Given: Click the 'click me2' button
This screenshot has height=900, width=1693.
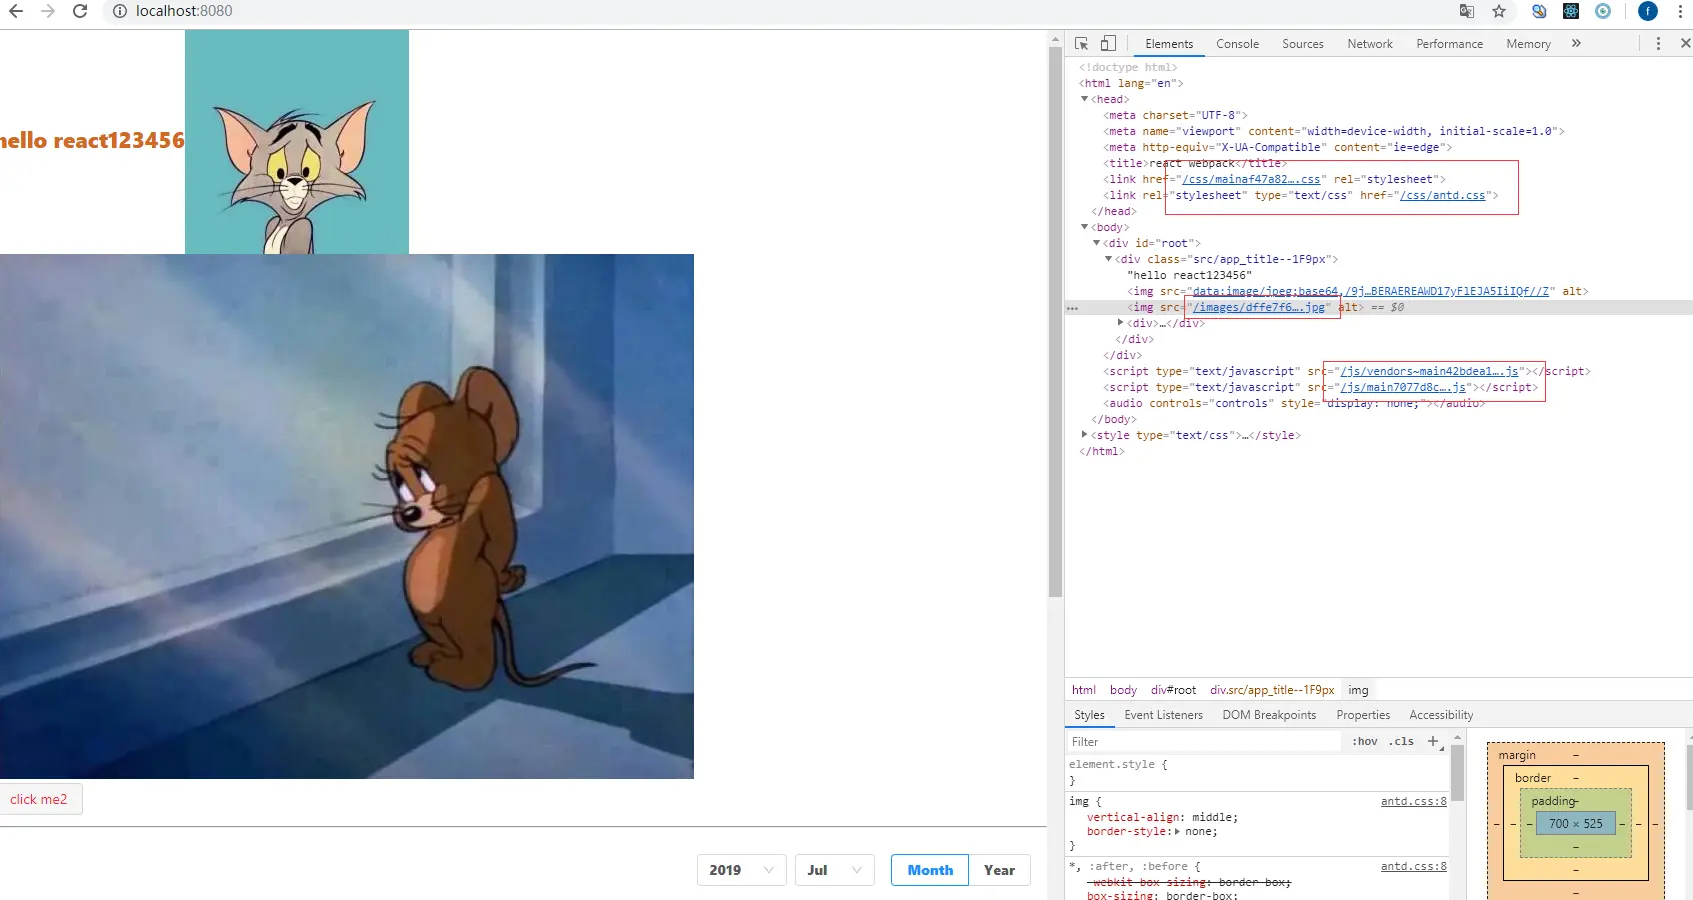Looking at the screenshot, I should point(40,799).
